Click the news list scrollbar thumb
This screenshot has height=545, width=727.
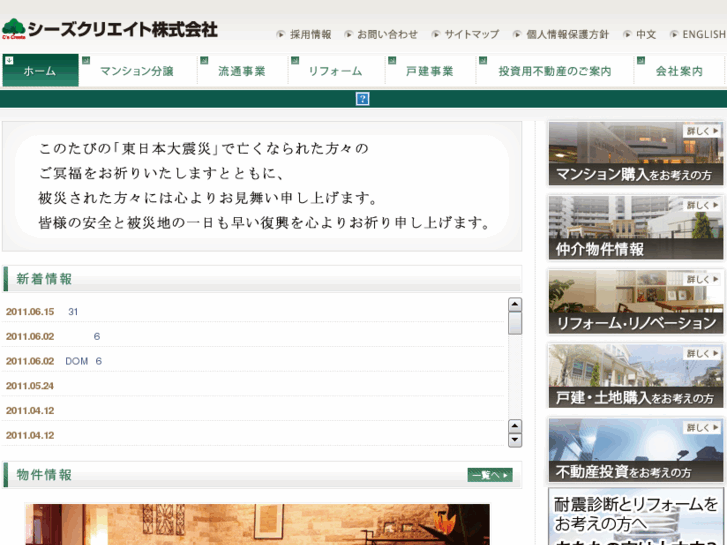(x=515, y=323)
